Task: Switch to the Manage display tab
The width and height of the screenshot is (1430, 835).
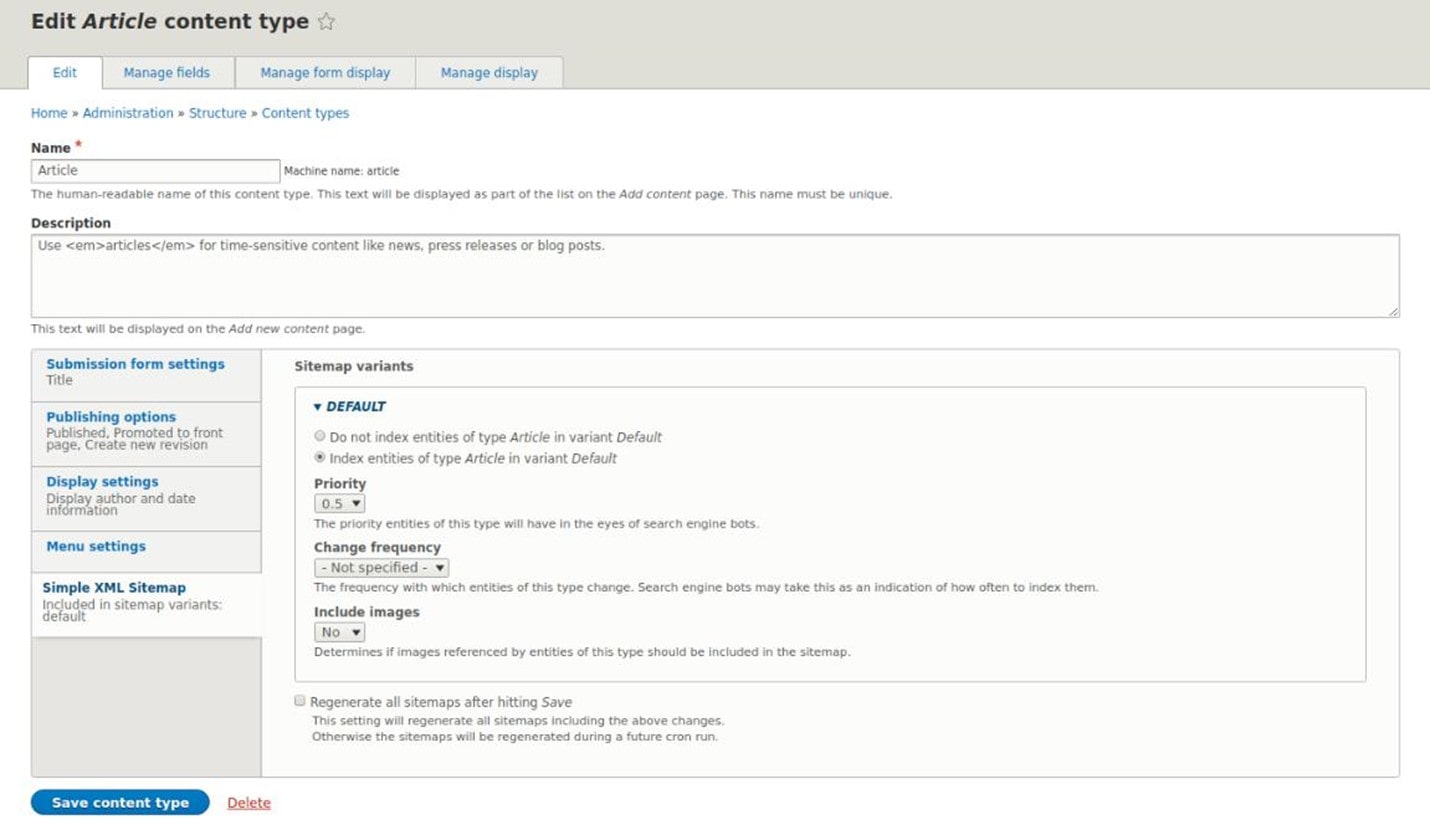Action: [489, 72]
